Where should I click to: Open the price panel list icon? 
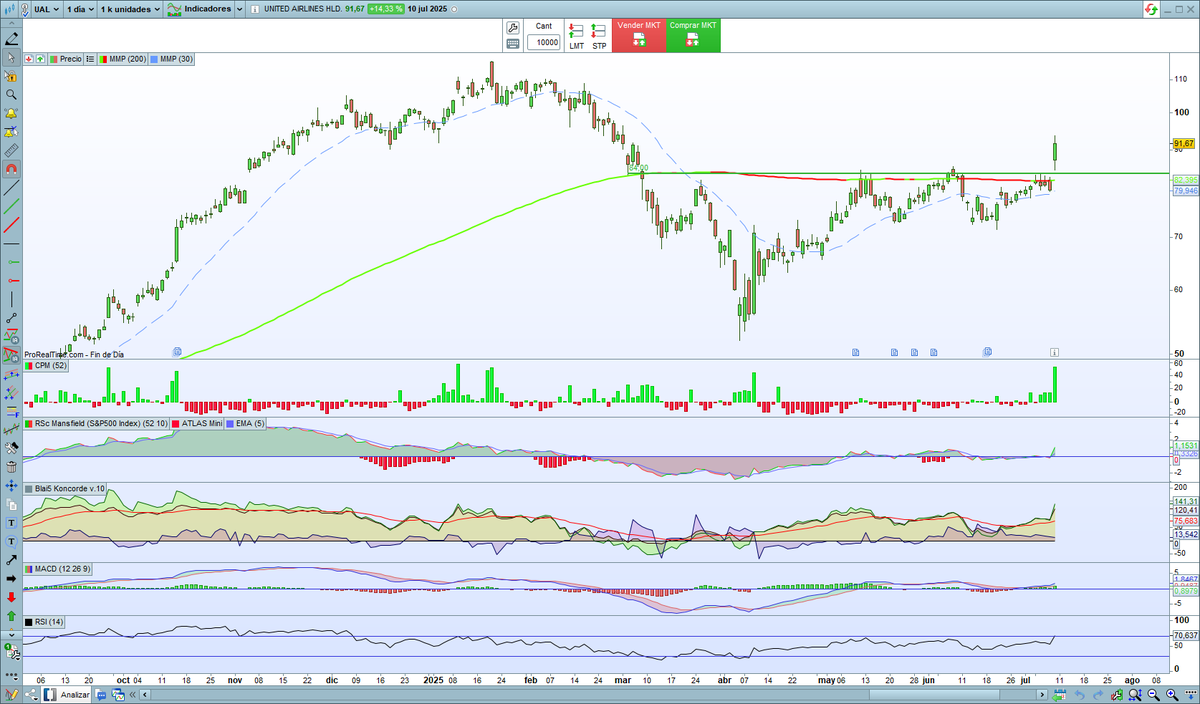[90, 59]
